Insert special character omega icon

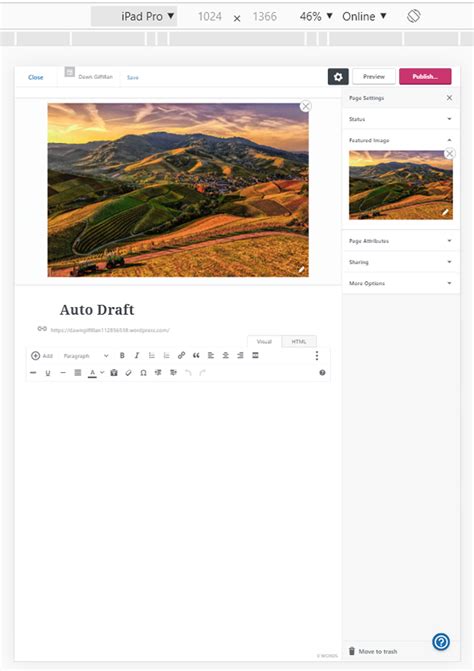tap(143, 373)
